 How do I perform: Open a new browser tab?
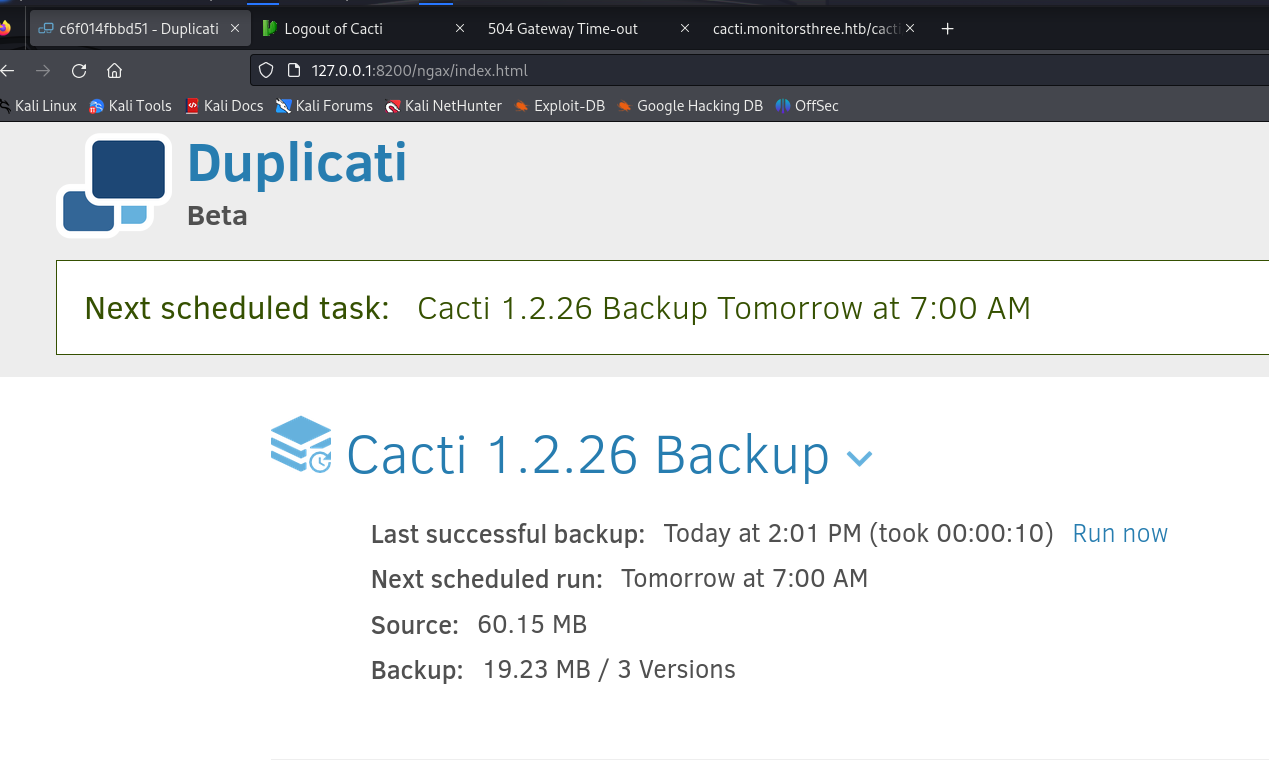point(948,29)
